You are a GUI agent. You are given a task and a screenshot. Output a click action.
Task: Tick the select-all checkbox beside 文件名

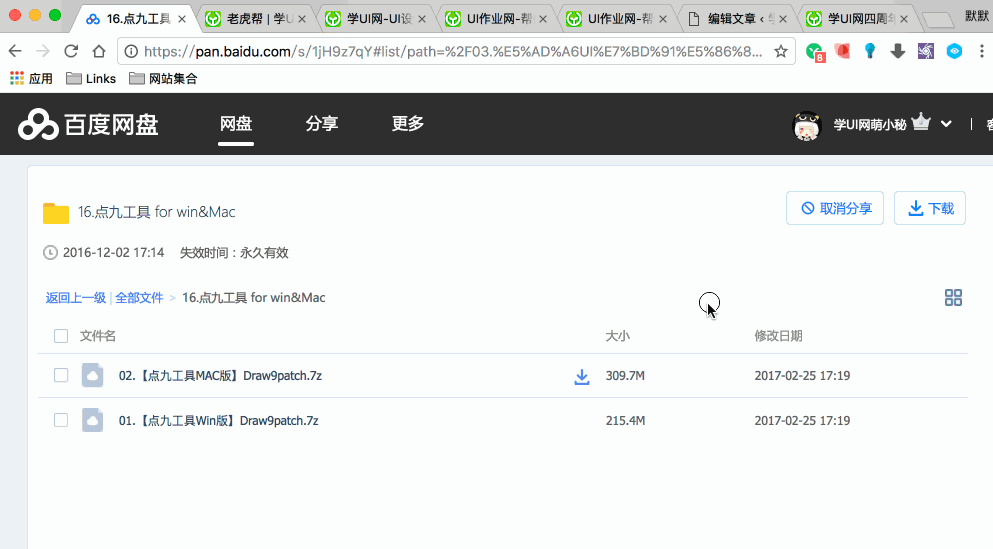[x=61, y=336]
